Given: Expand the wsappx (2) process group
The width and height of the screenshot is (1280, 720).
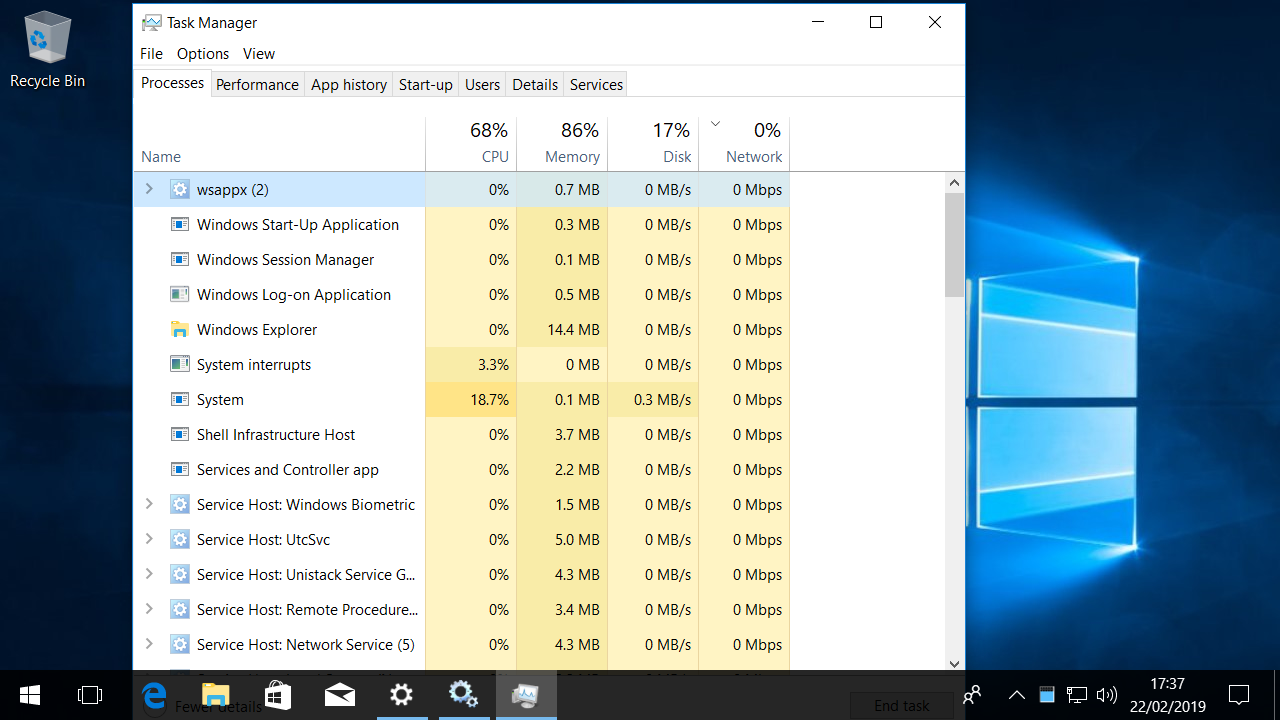Looking at the screenshot, I should pyautogui.click(x=149, y=189).
